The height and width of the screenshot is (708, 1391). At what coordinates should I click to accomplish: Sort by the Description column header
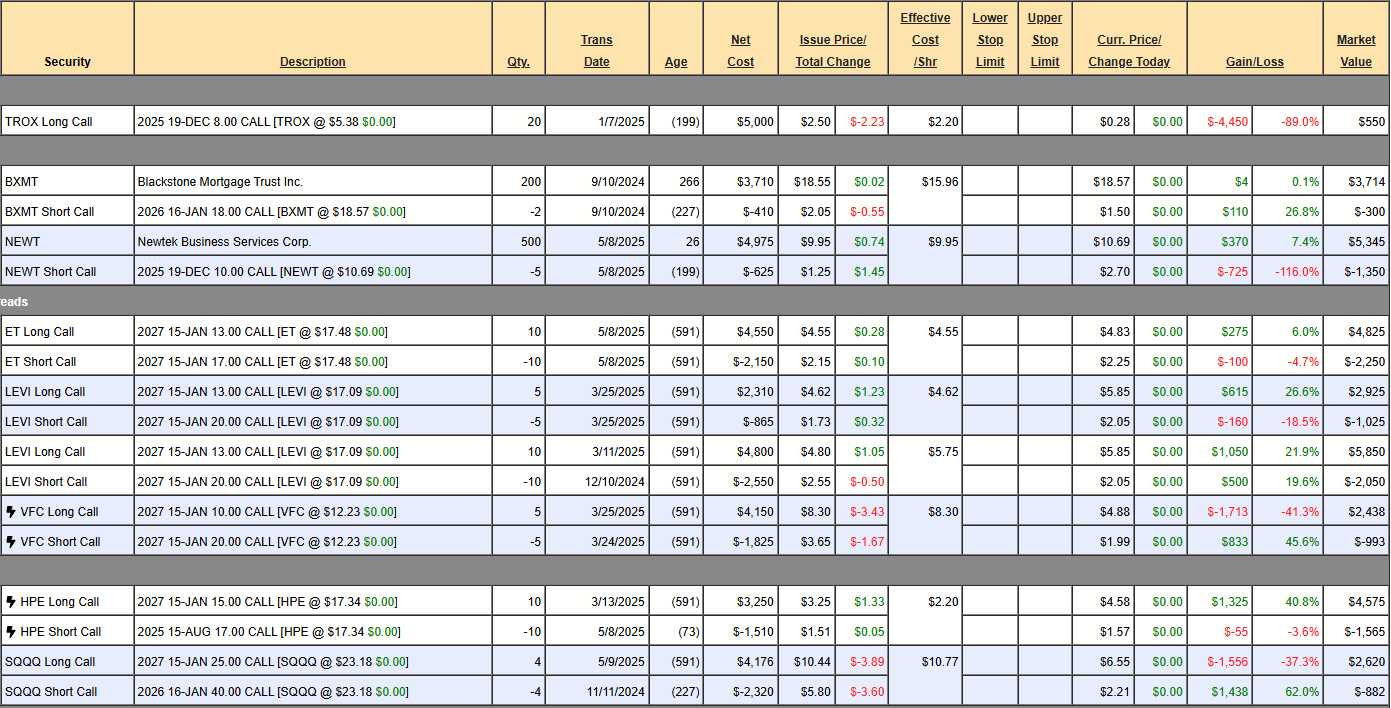pos(312,62)
